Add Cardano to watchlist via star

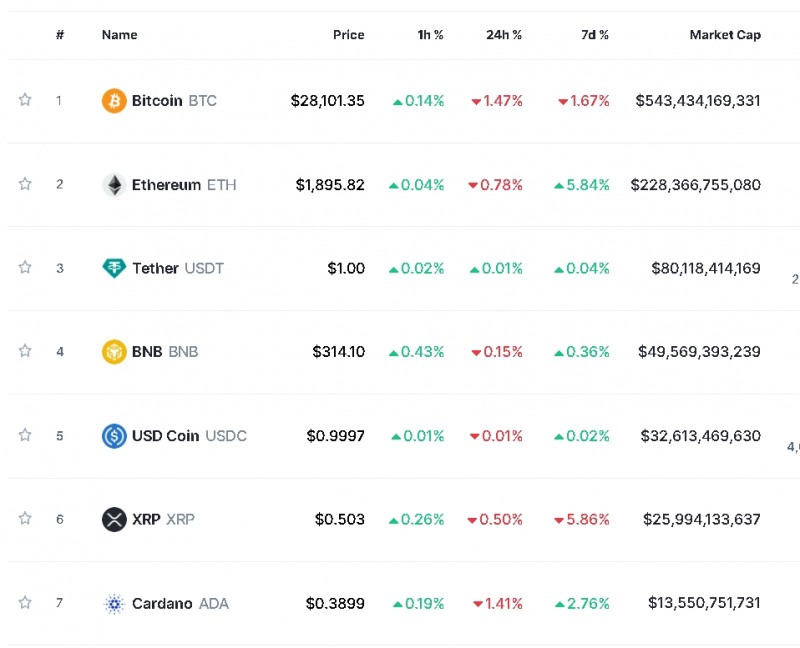25,603
